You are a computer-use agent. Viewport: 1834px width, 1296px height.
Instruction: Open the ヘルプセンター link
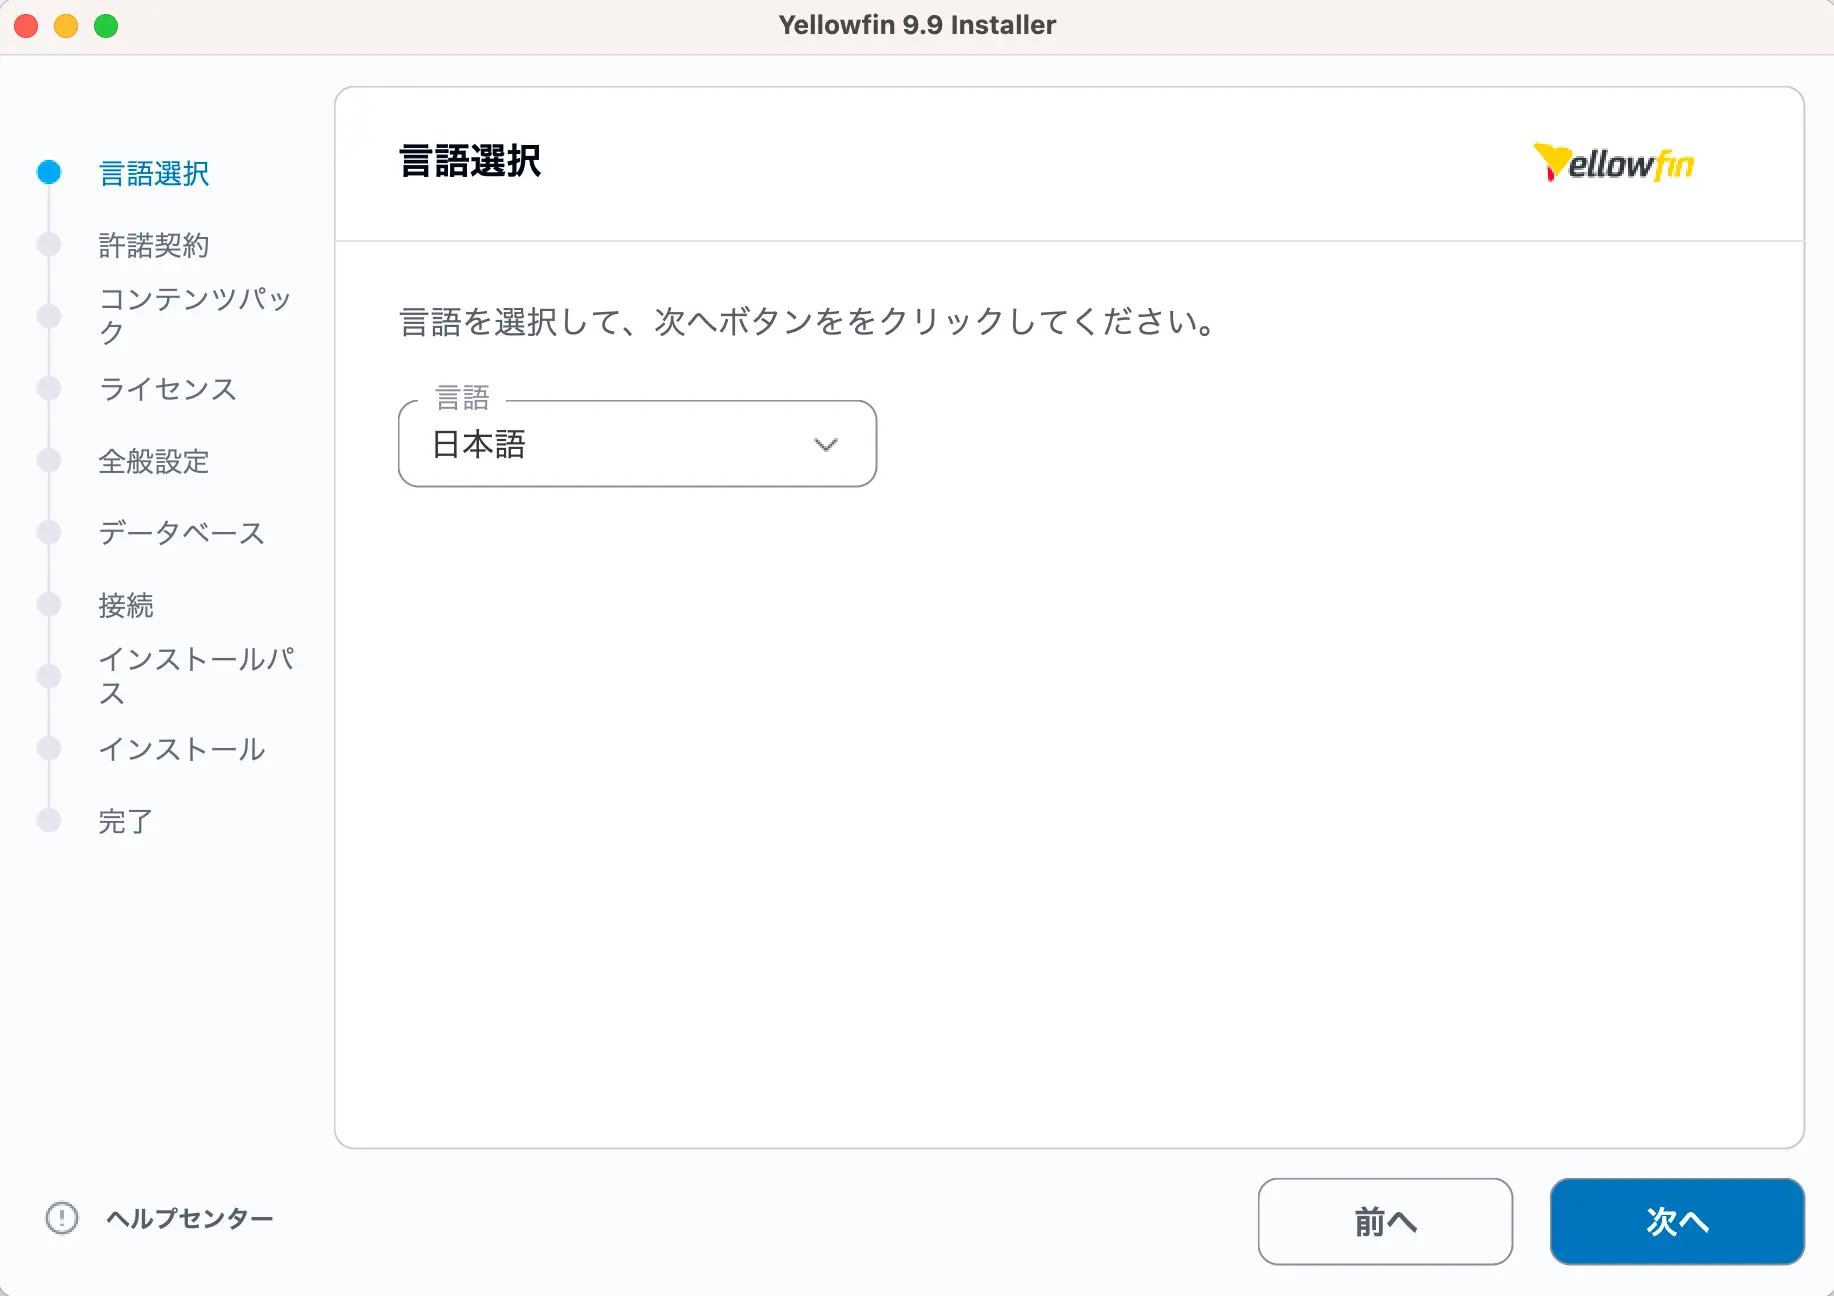point(190,1218)
